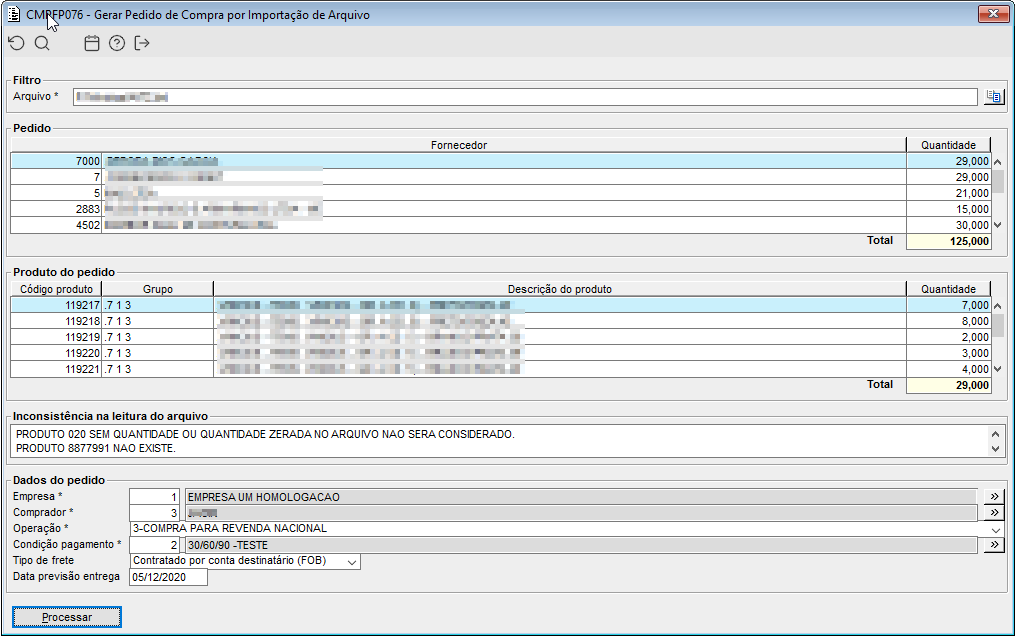Image resolution: width=1018 pixels, height=638 pixels.
Task: Click Grupo column header
Action: point(158,289)
